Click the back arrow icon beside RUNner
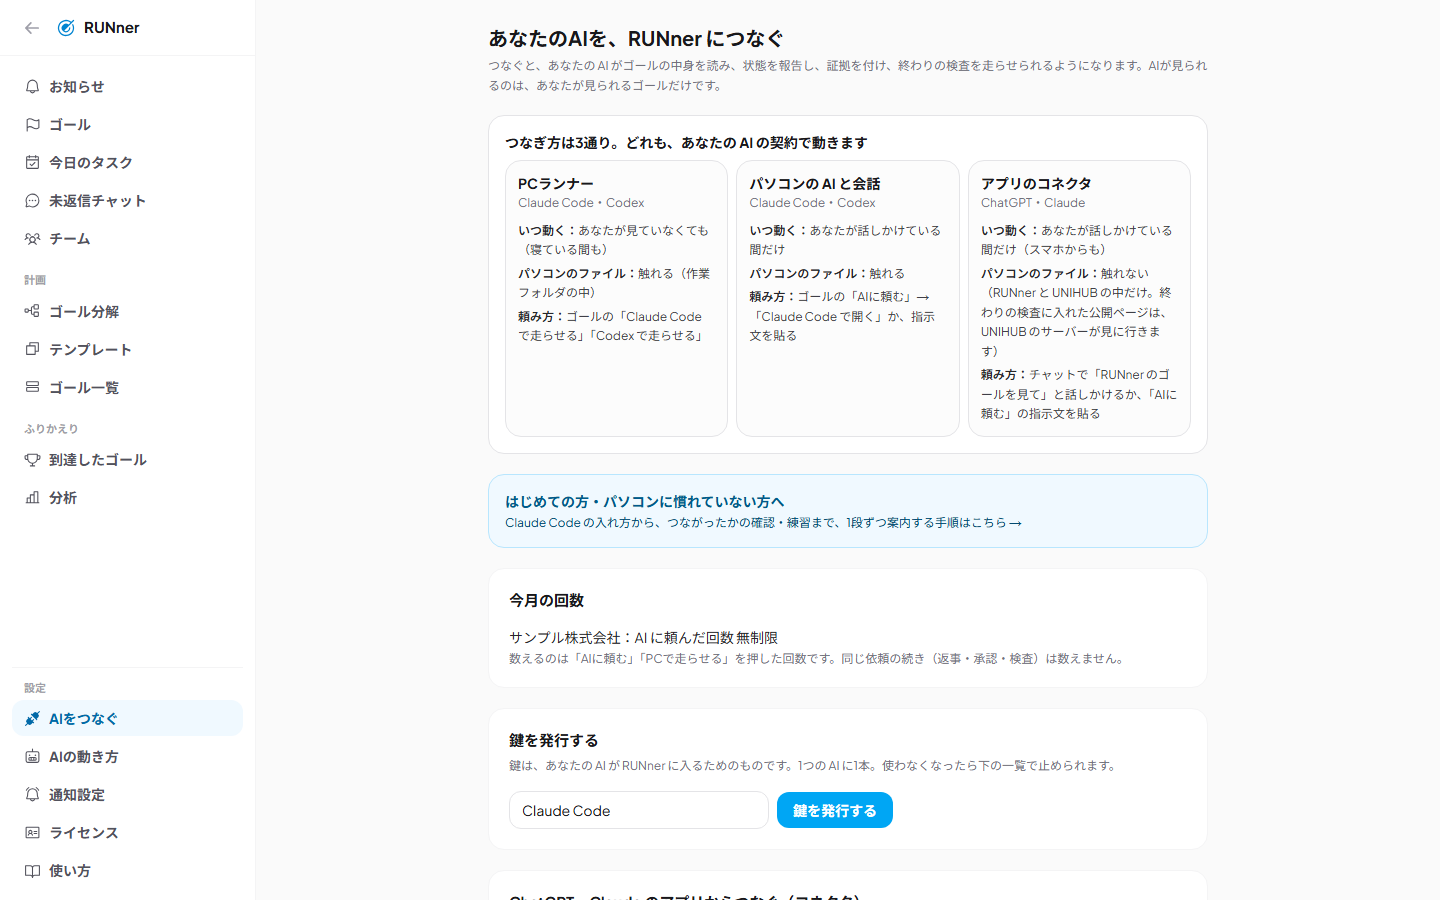The image size is (1440, 900). tap(32, 28)
